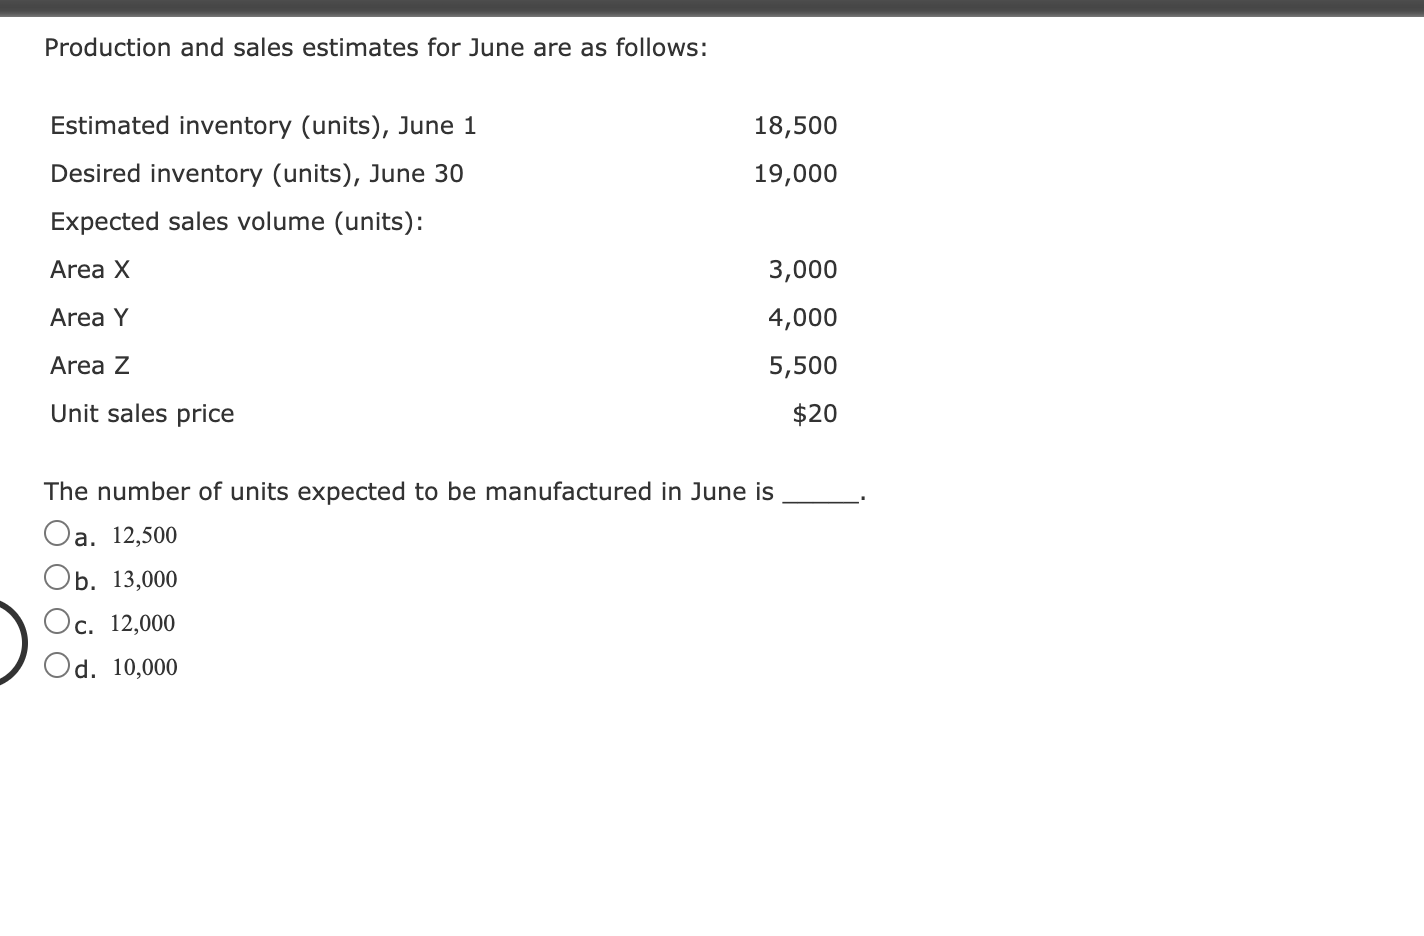Click the Estimated inventory June 1 row

click(264, 125)
